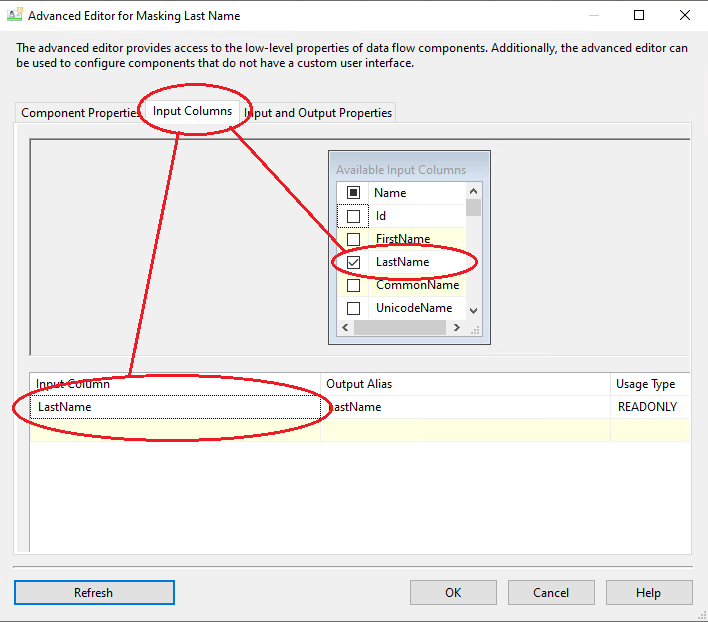Viewport: 708px width, 622px height.
Task: Edit the LastName Output Alias cell
Action: pyautogui.click(x=465, y=407)
